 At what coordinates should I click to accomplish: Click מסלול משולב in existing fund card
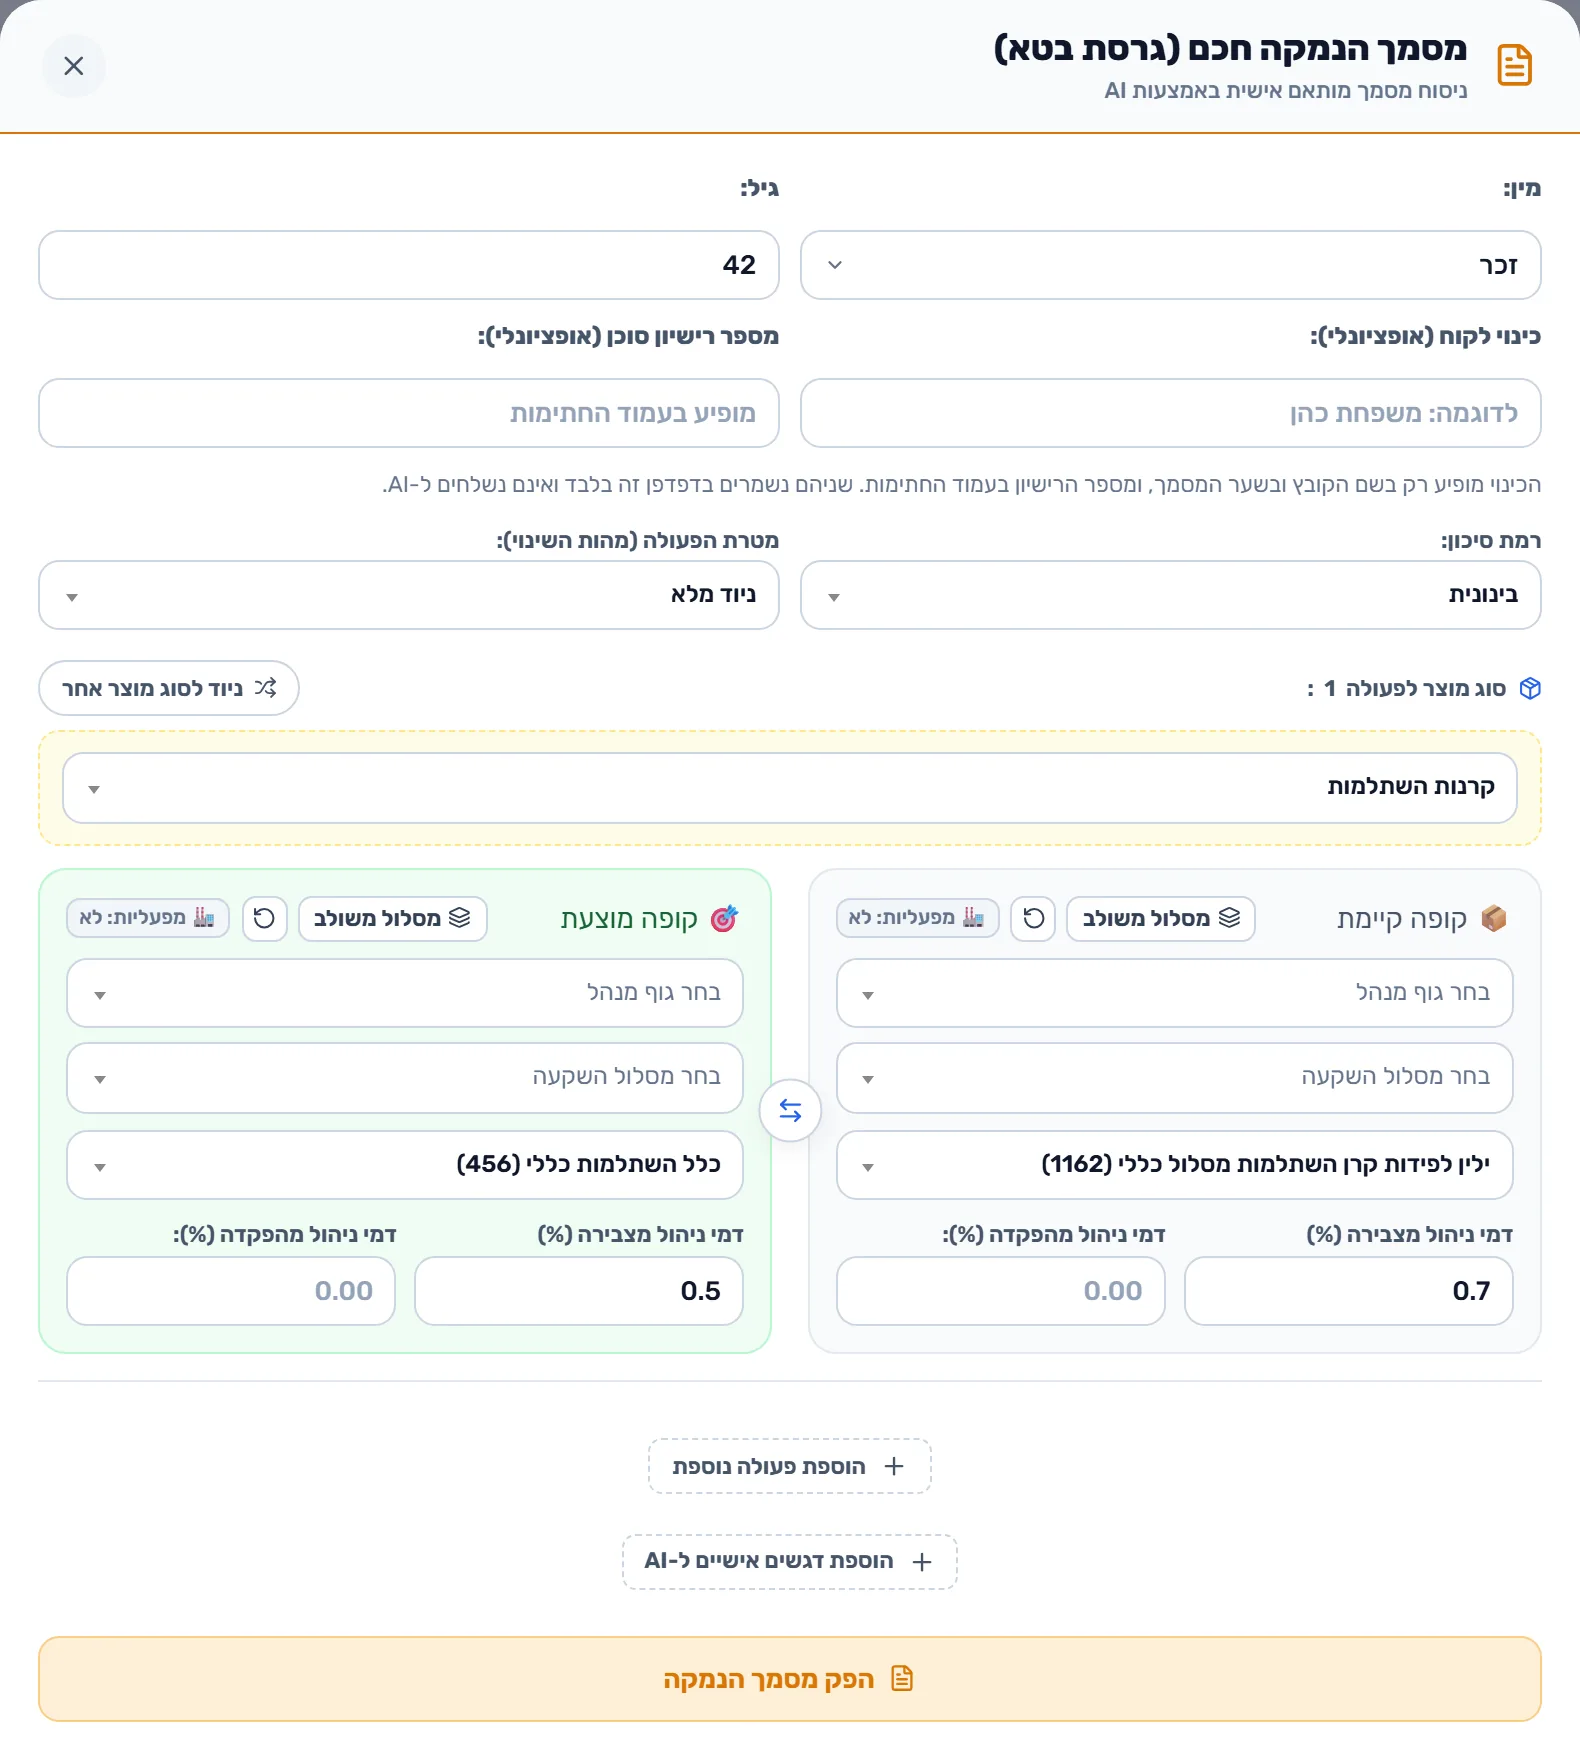[1161, 919]
